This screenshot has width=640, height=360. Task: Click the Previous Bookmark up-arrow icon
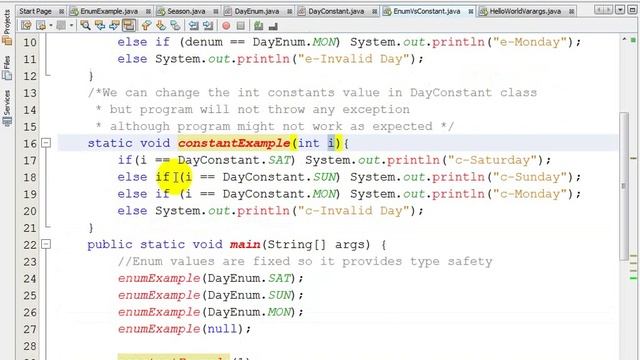(146, 26)
